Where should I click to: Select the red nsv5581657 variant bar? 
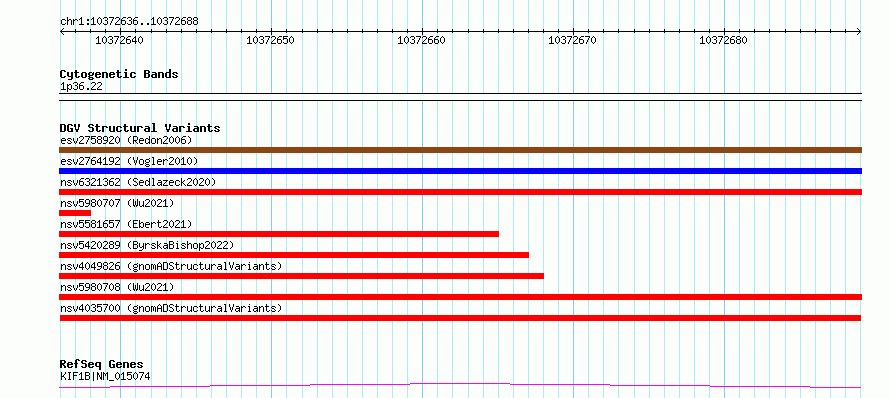click(x=279, y=234)
